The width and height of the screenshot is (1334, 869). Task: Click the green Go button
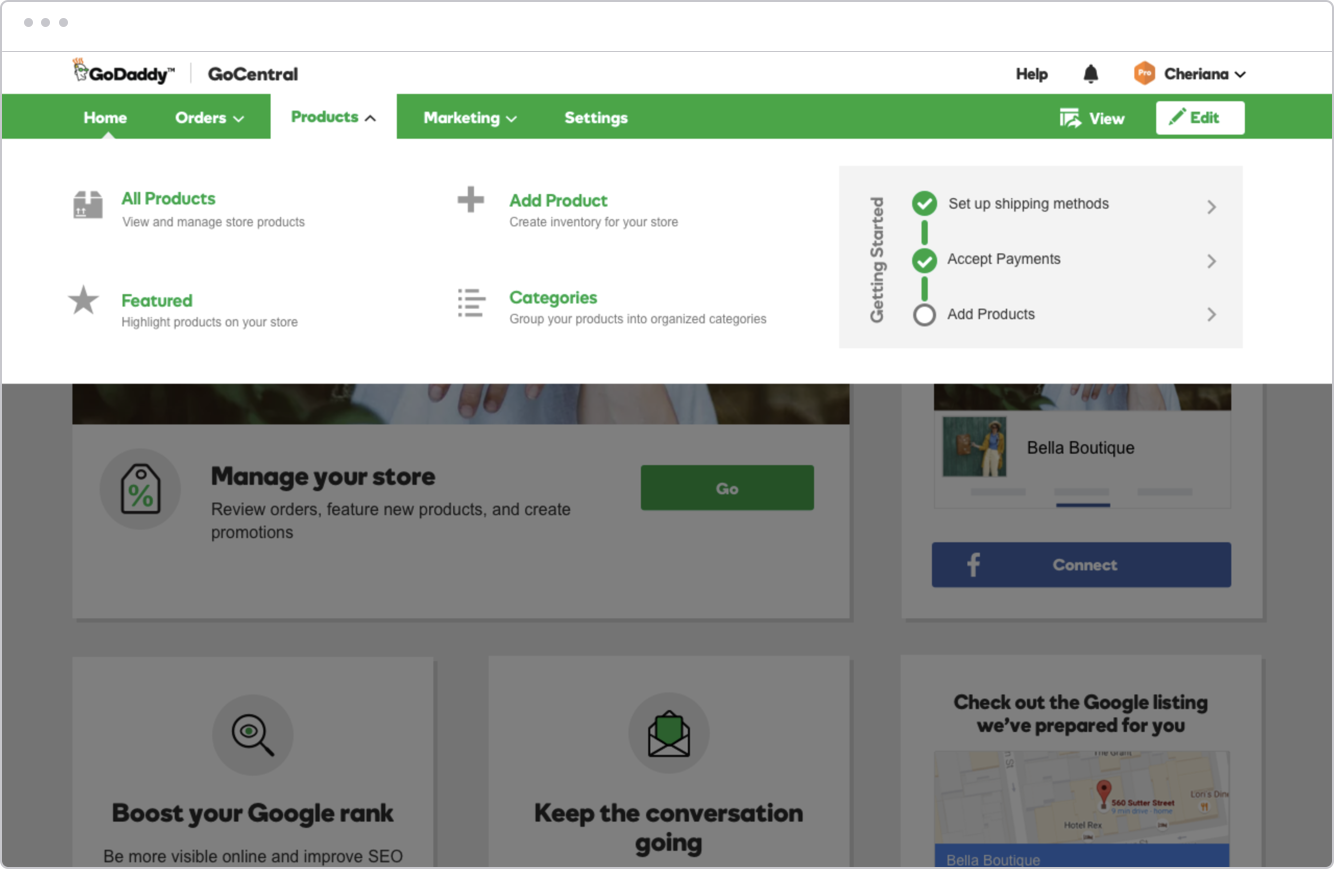pos(727,488)
